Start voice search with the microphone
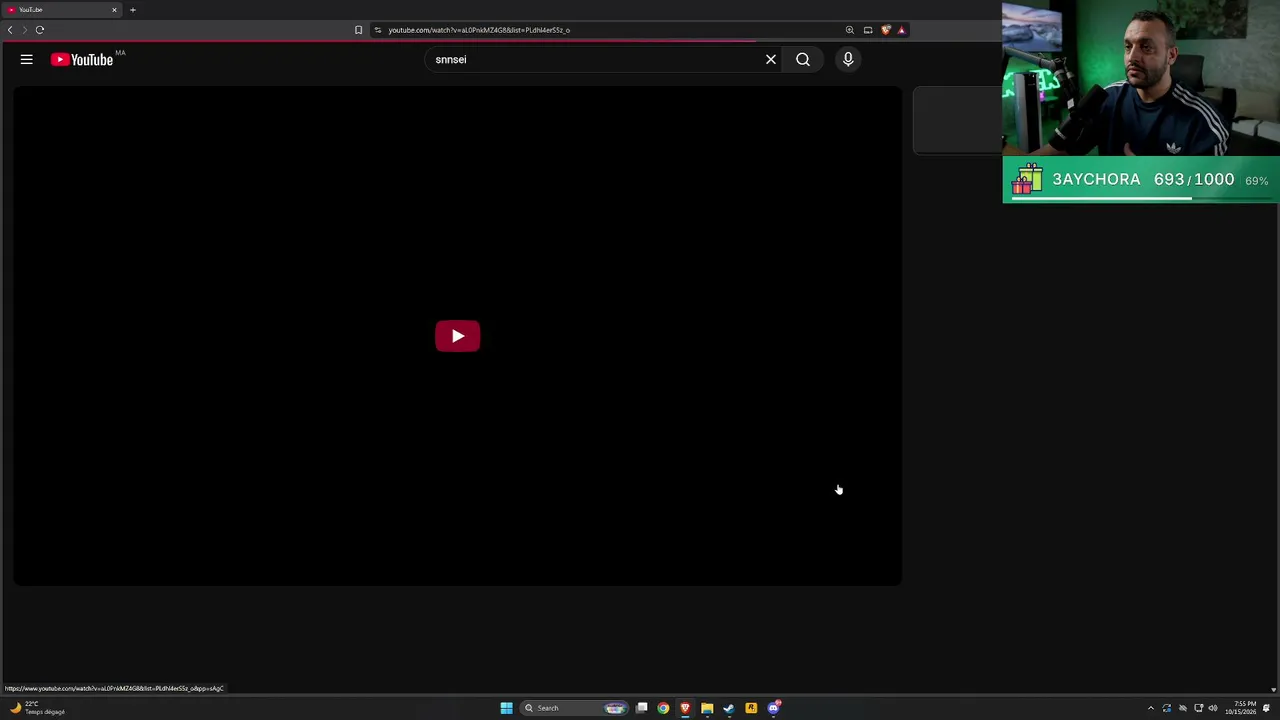Screen dimensions: 1280x720 point(848,60)
